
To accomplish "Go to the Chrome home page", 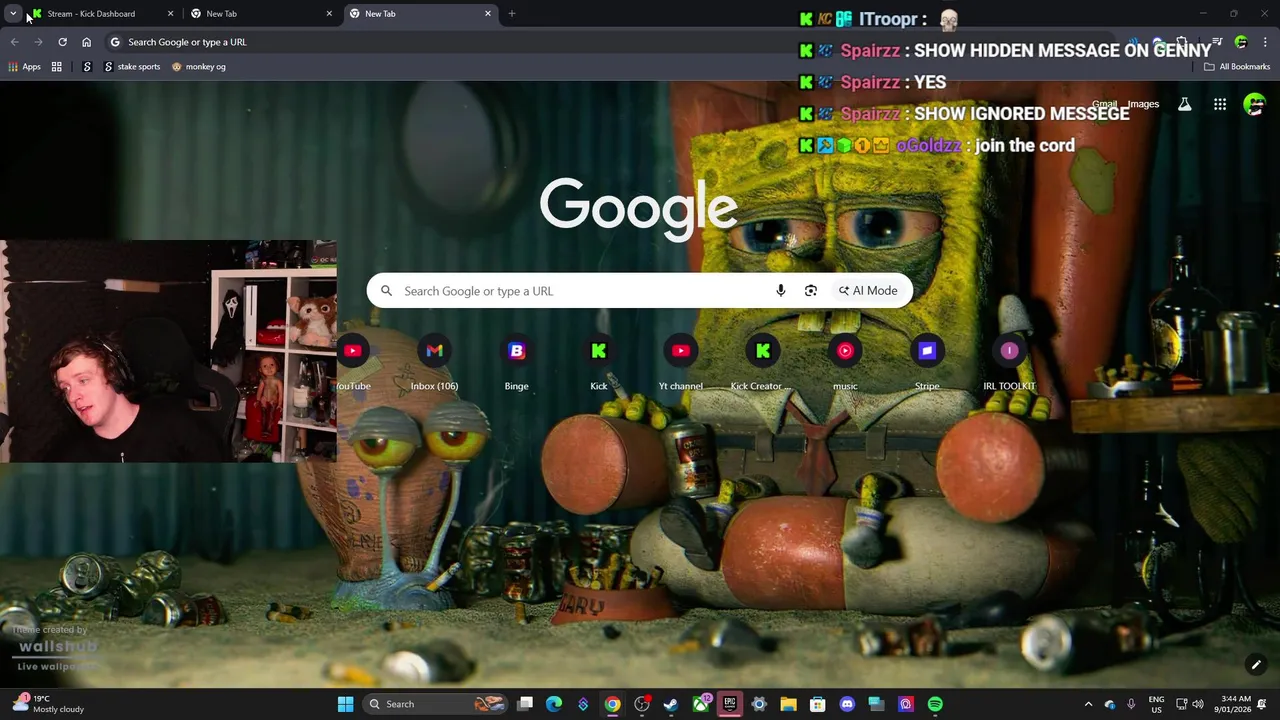I will click(x=86, y=42).
